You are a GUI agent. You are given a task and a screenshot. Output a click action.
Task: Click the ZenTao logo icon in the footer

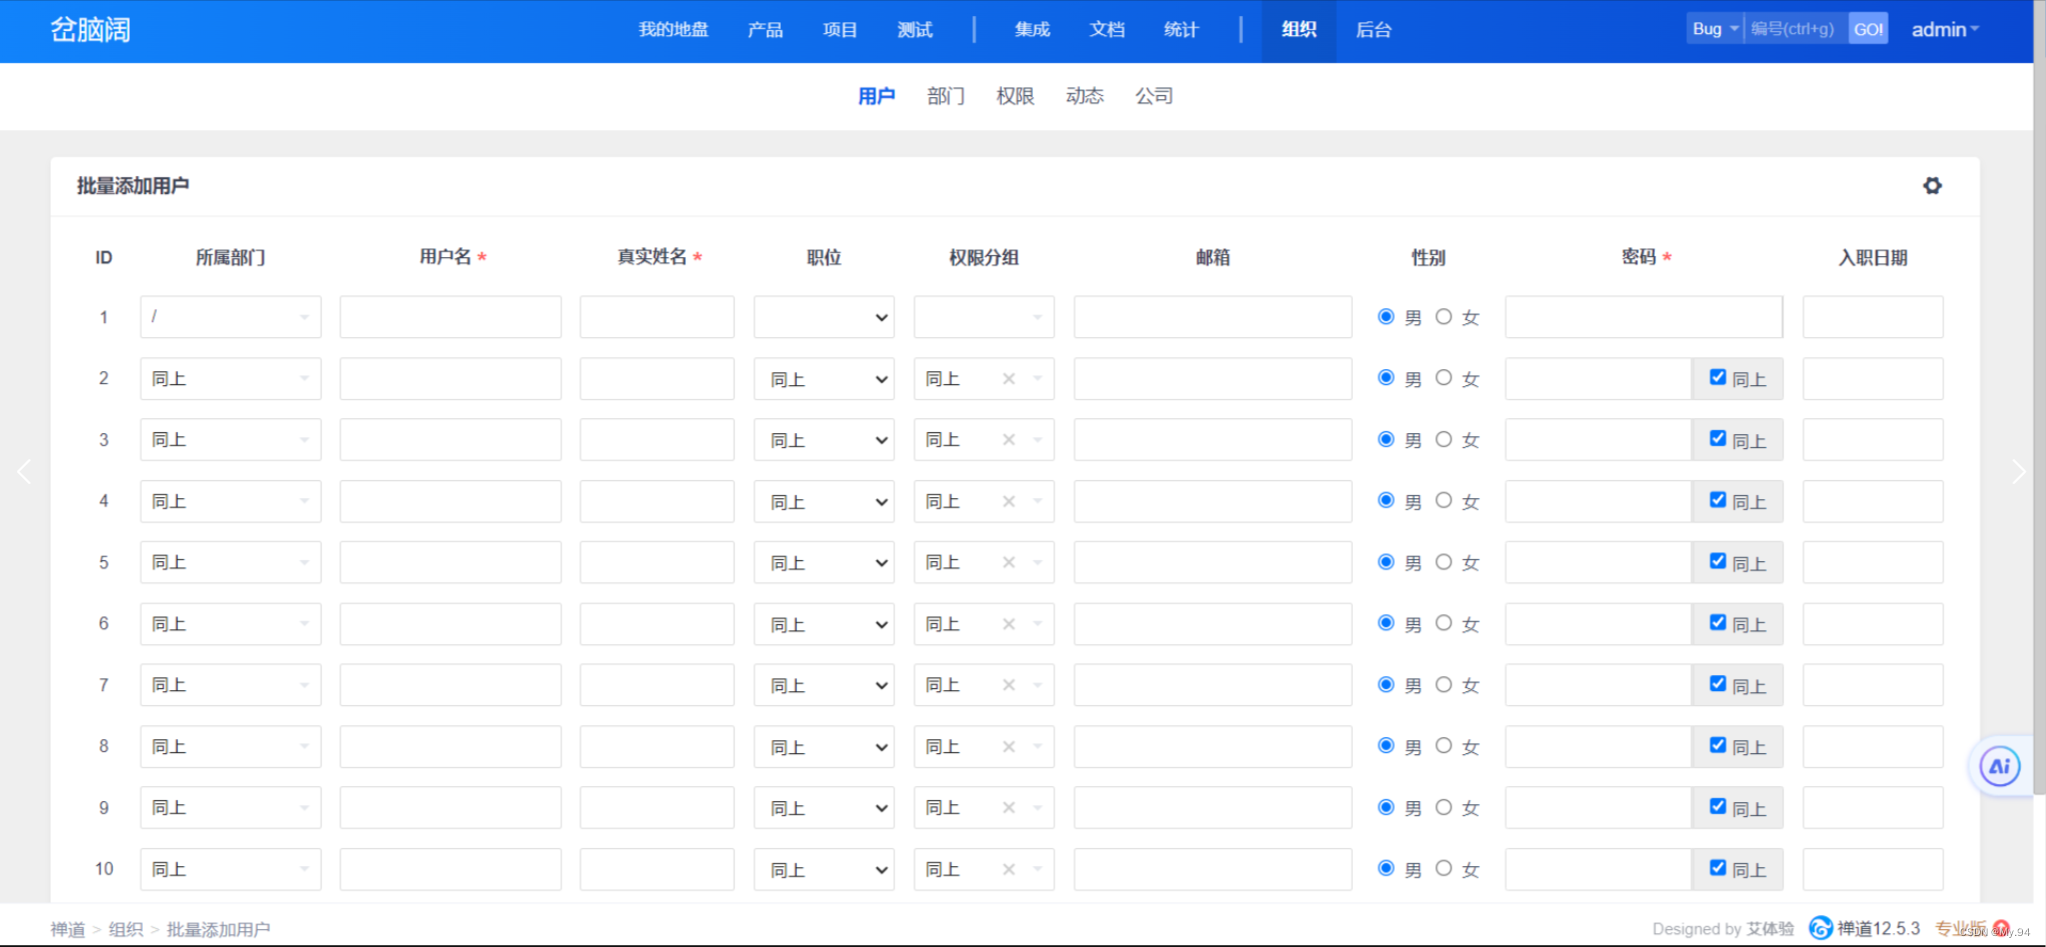(1821, 928)
